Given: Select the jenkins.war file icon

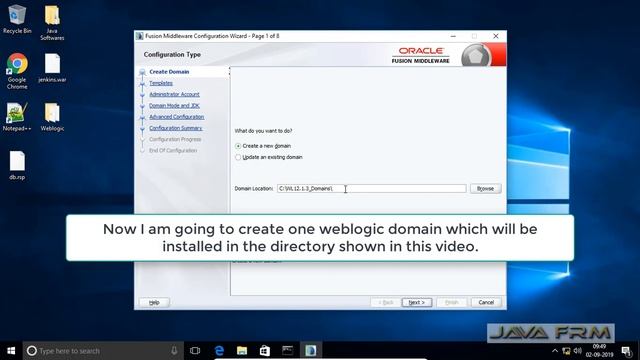Looking at the screenshot, I should [x=52, y=68].
